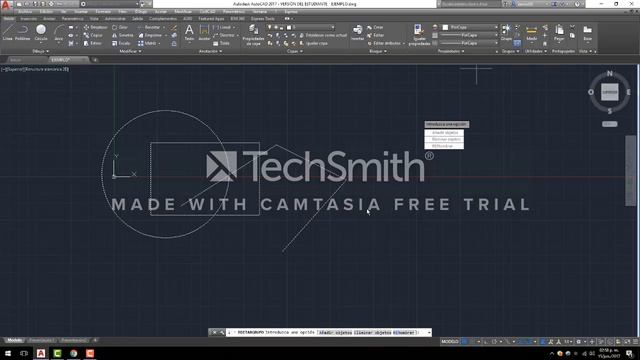Expand the Modificar panel
Screen dimensions: 640x360
click(130, 51)
